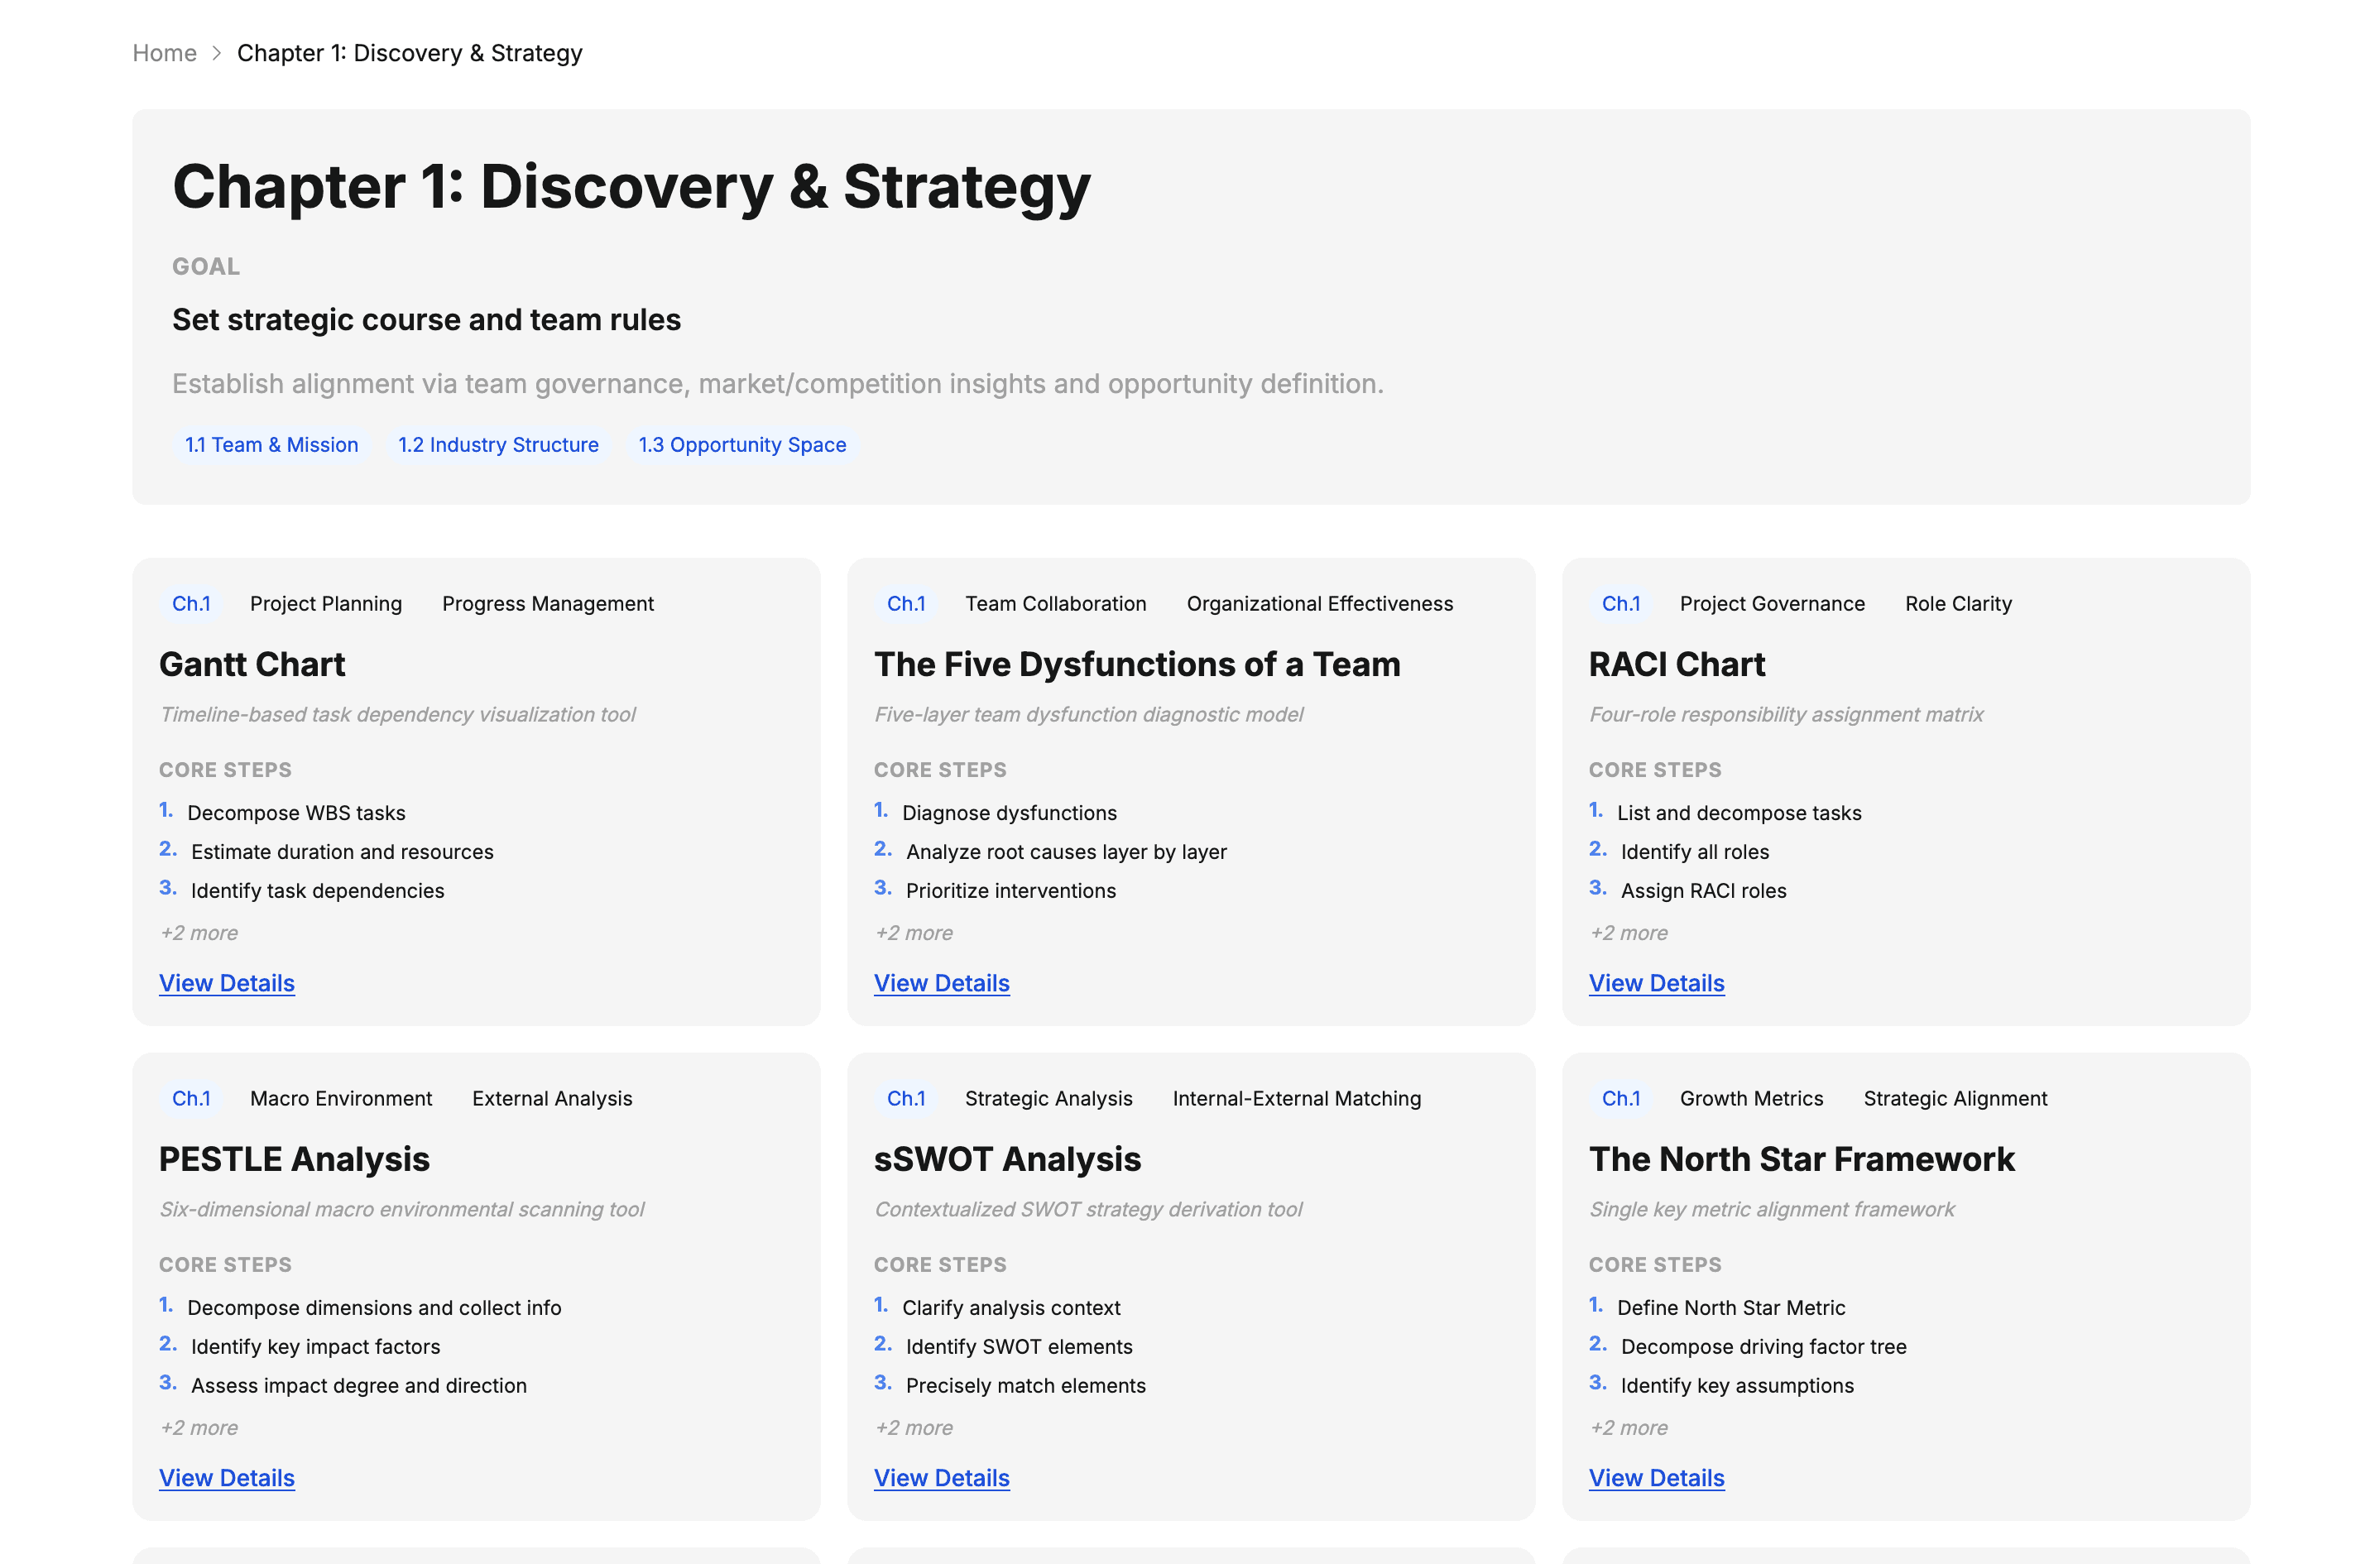Screen dimensions: 2380x1564
Task: Open the 1.1 Team & Mission section tag
Action: [x=271, y=445]
